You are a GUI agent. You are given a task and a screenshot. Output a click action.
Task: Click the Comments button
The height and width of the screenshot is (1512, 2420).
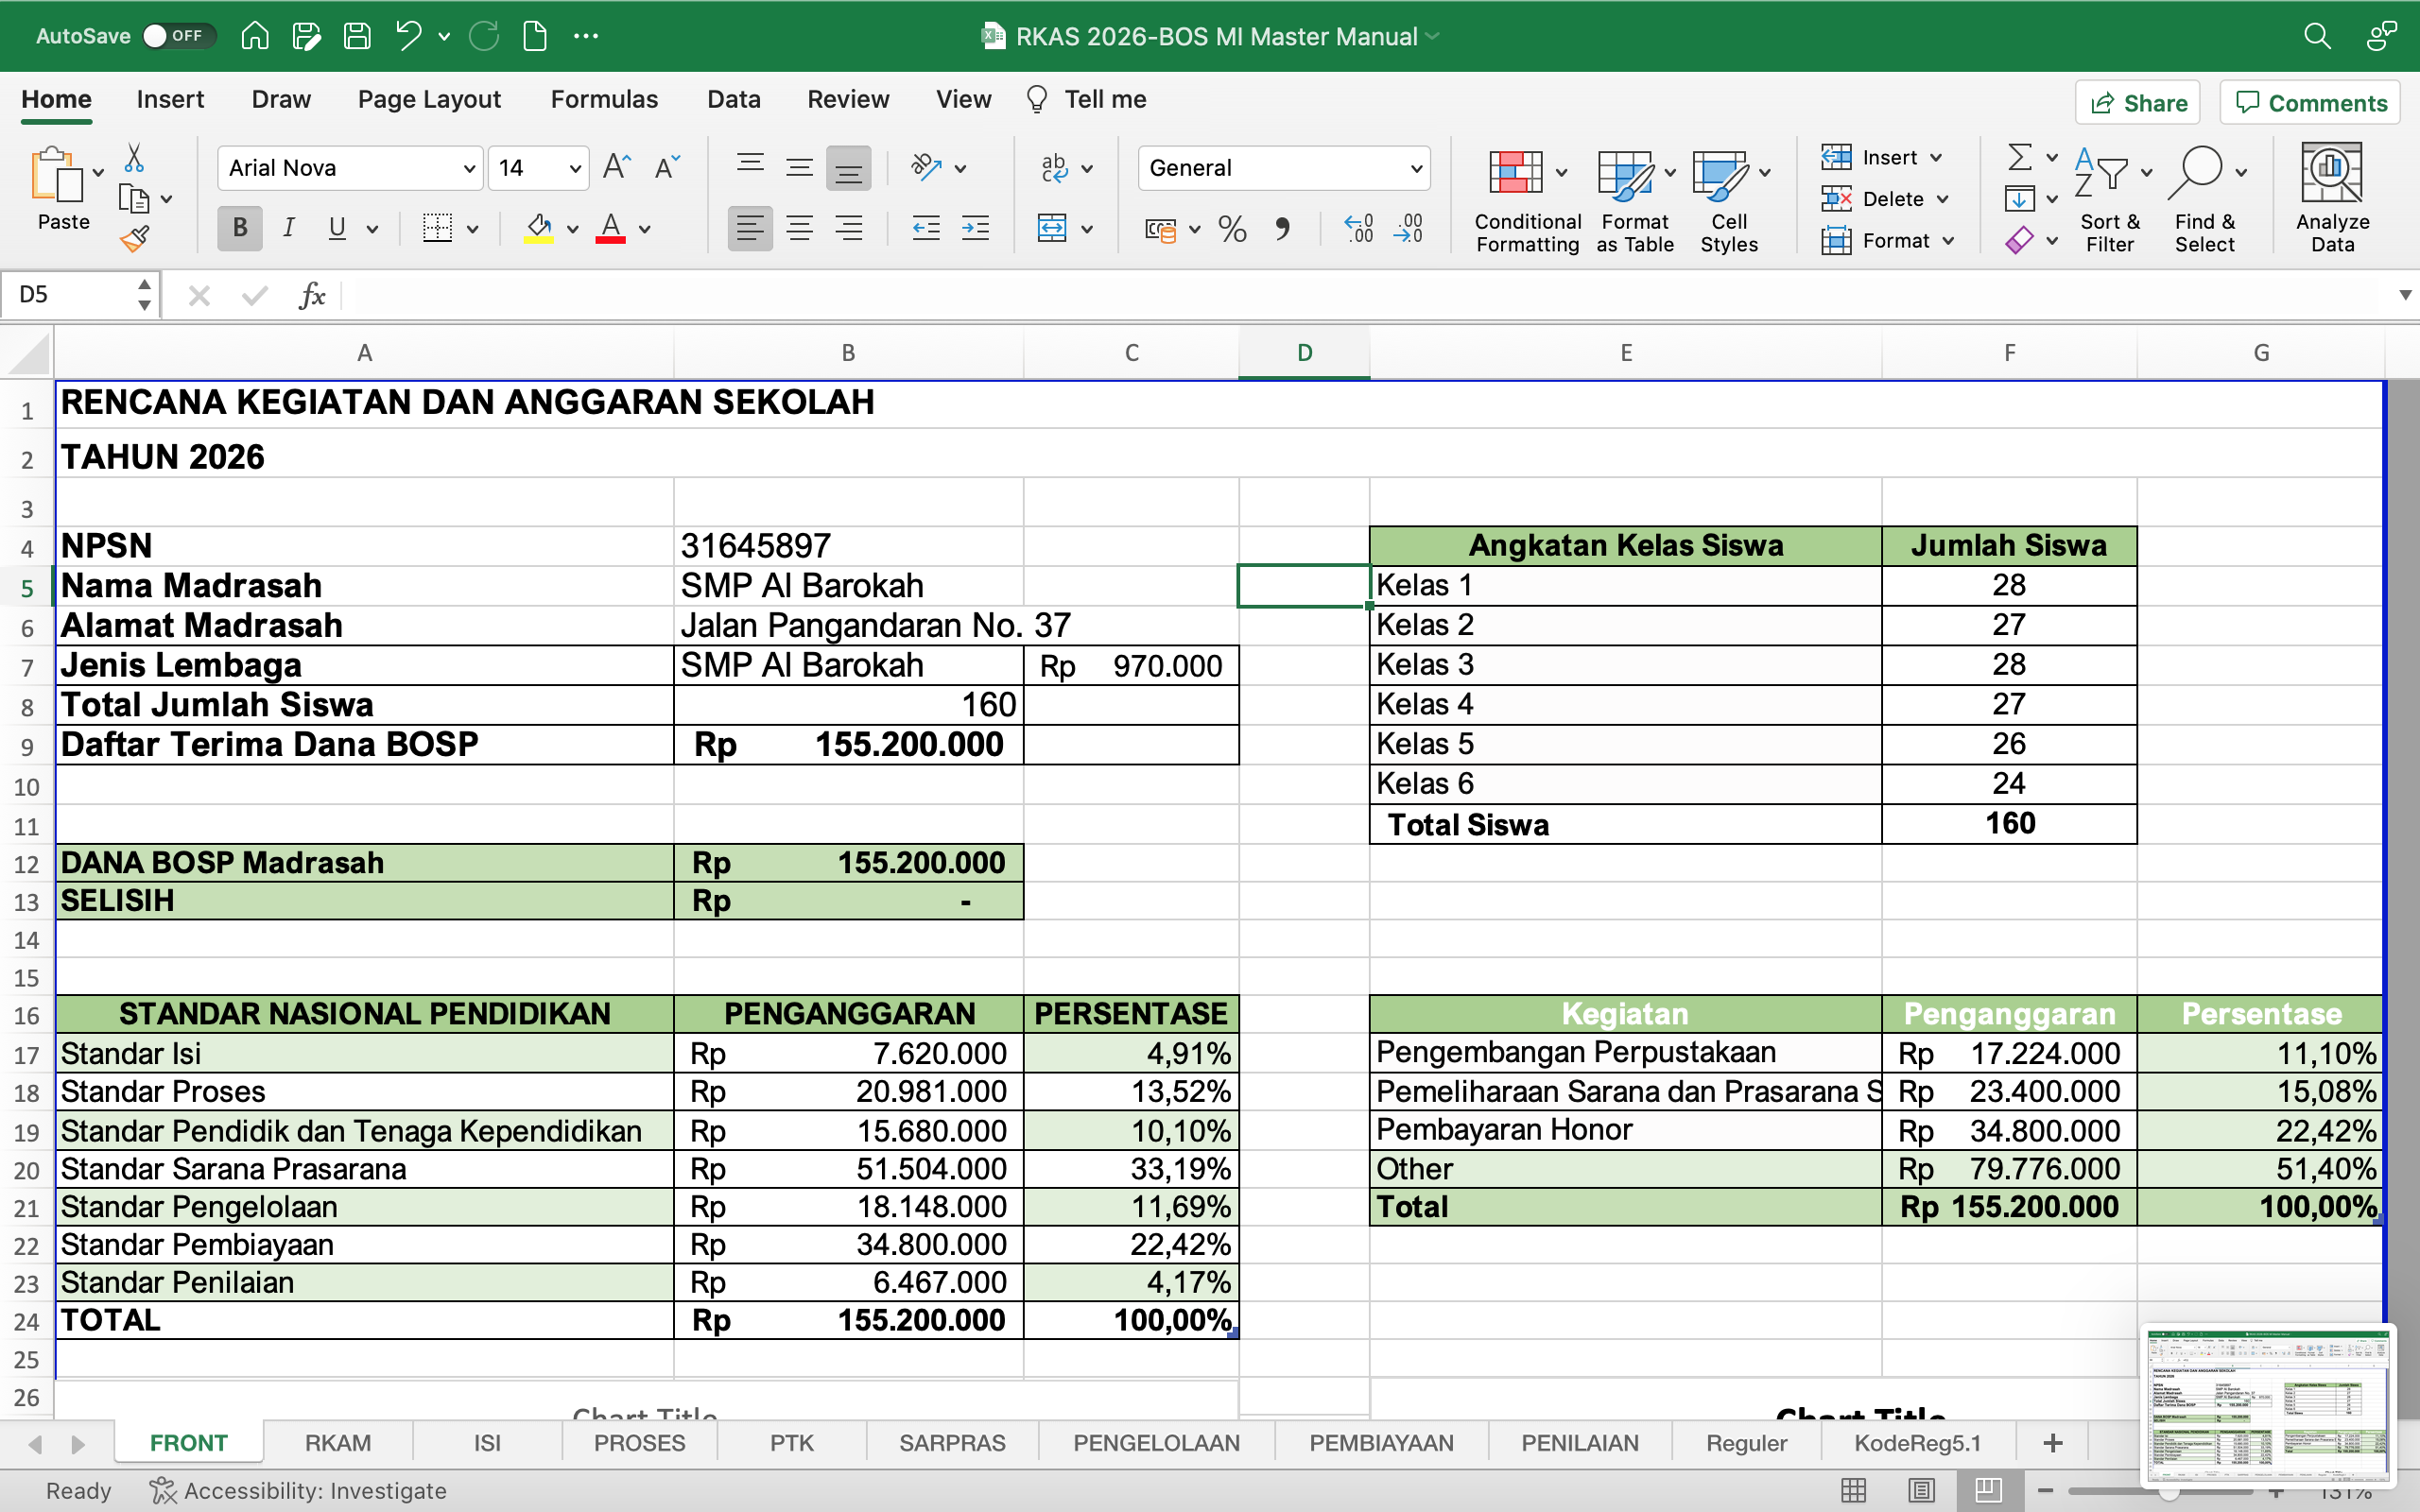[x=2309, y=102]
